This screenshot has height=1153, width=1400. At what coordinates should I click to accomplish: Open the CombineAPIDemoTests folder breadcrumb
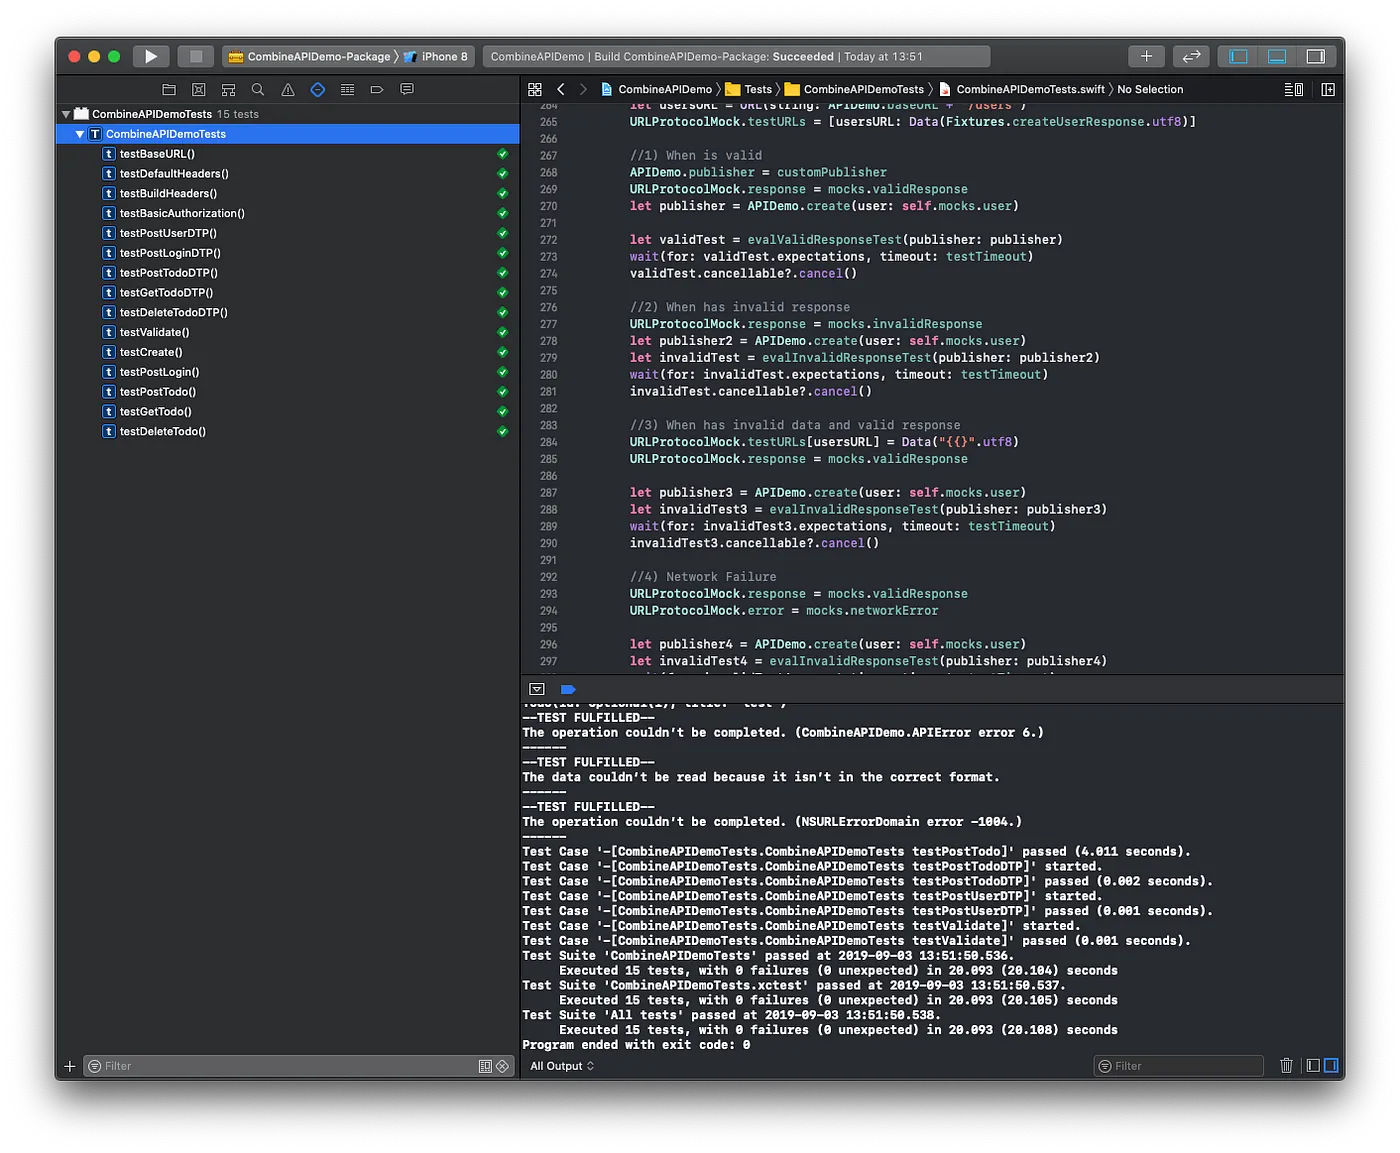pos(855,89)
